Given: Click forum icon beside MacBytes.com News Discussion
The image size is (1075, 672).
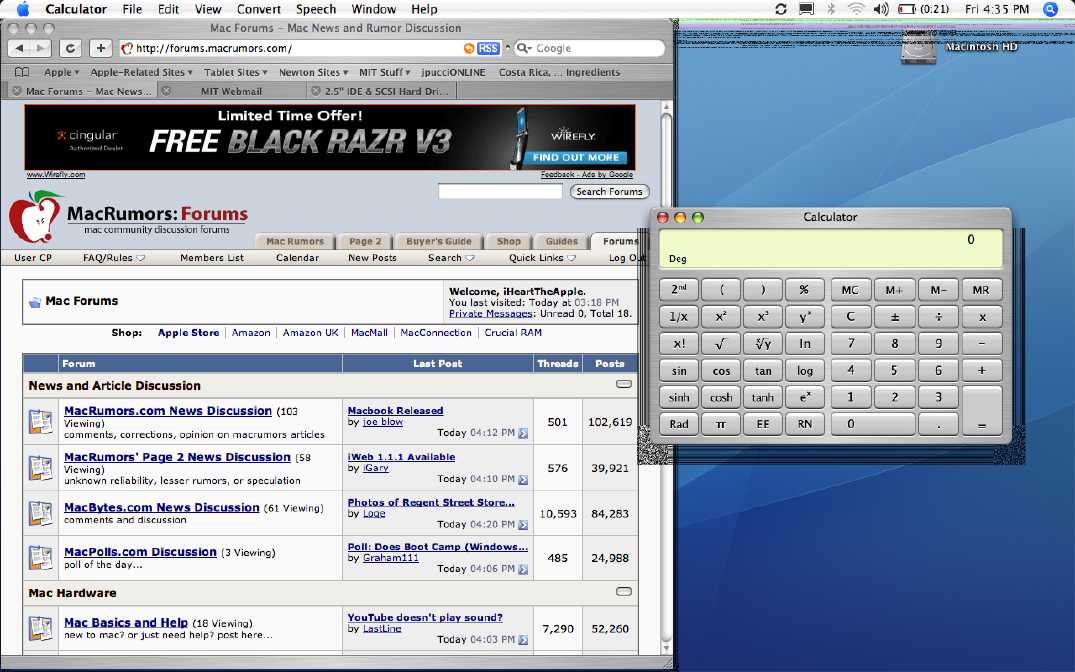Looking at the screenshot, I should click(x=40, y=513).
